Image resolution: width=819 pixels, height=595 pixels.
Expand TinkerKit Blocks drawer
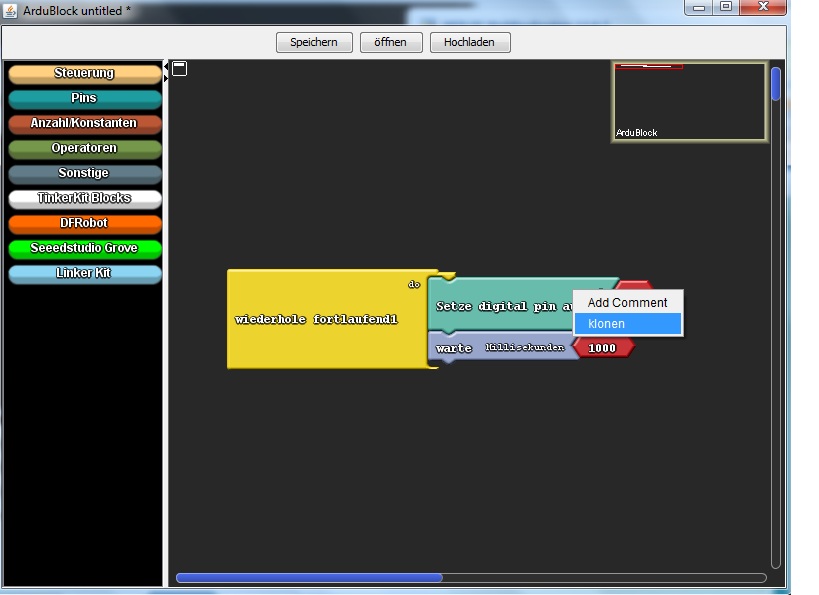tap(84, 198)
